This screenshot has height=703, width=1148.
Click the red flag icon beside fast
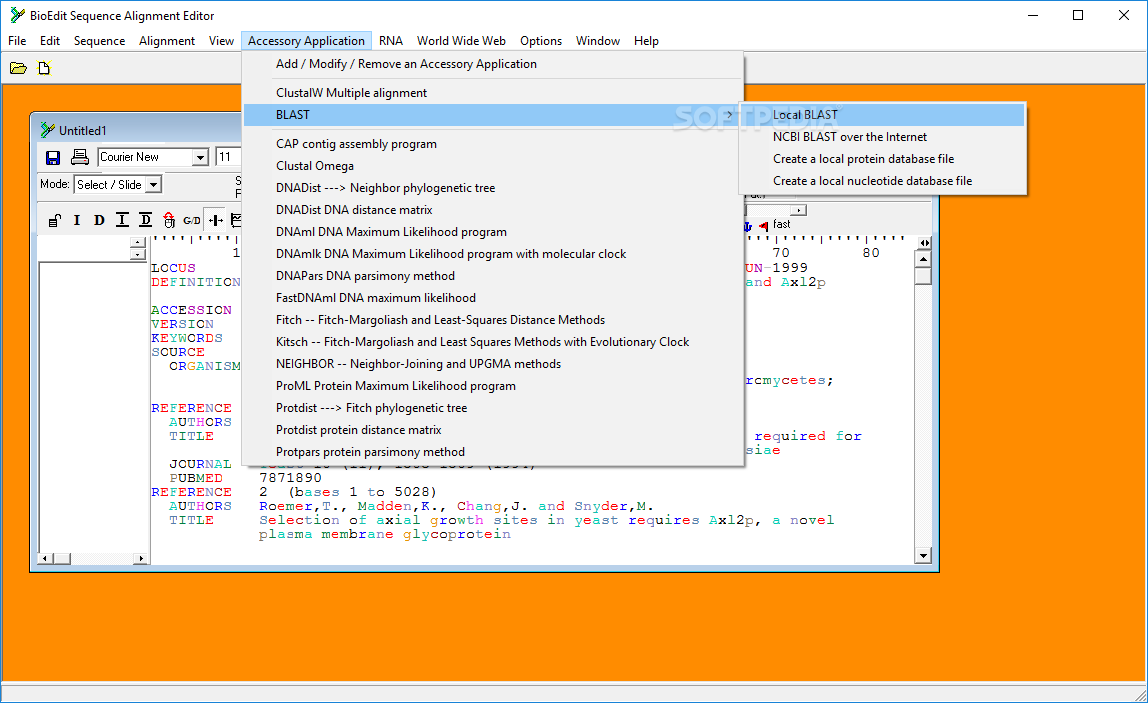tap(764, 226)
